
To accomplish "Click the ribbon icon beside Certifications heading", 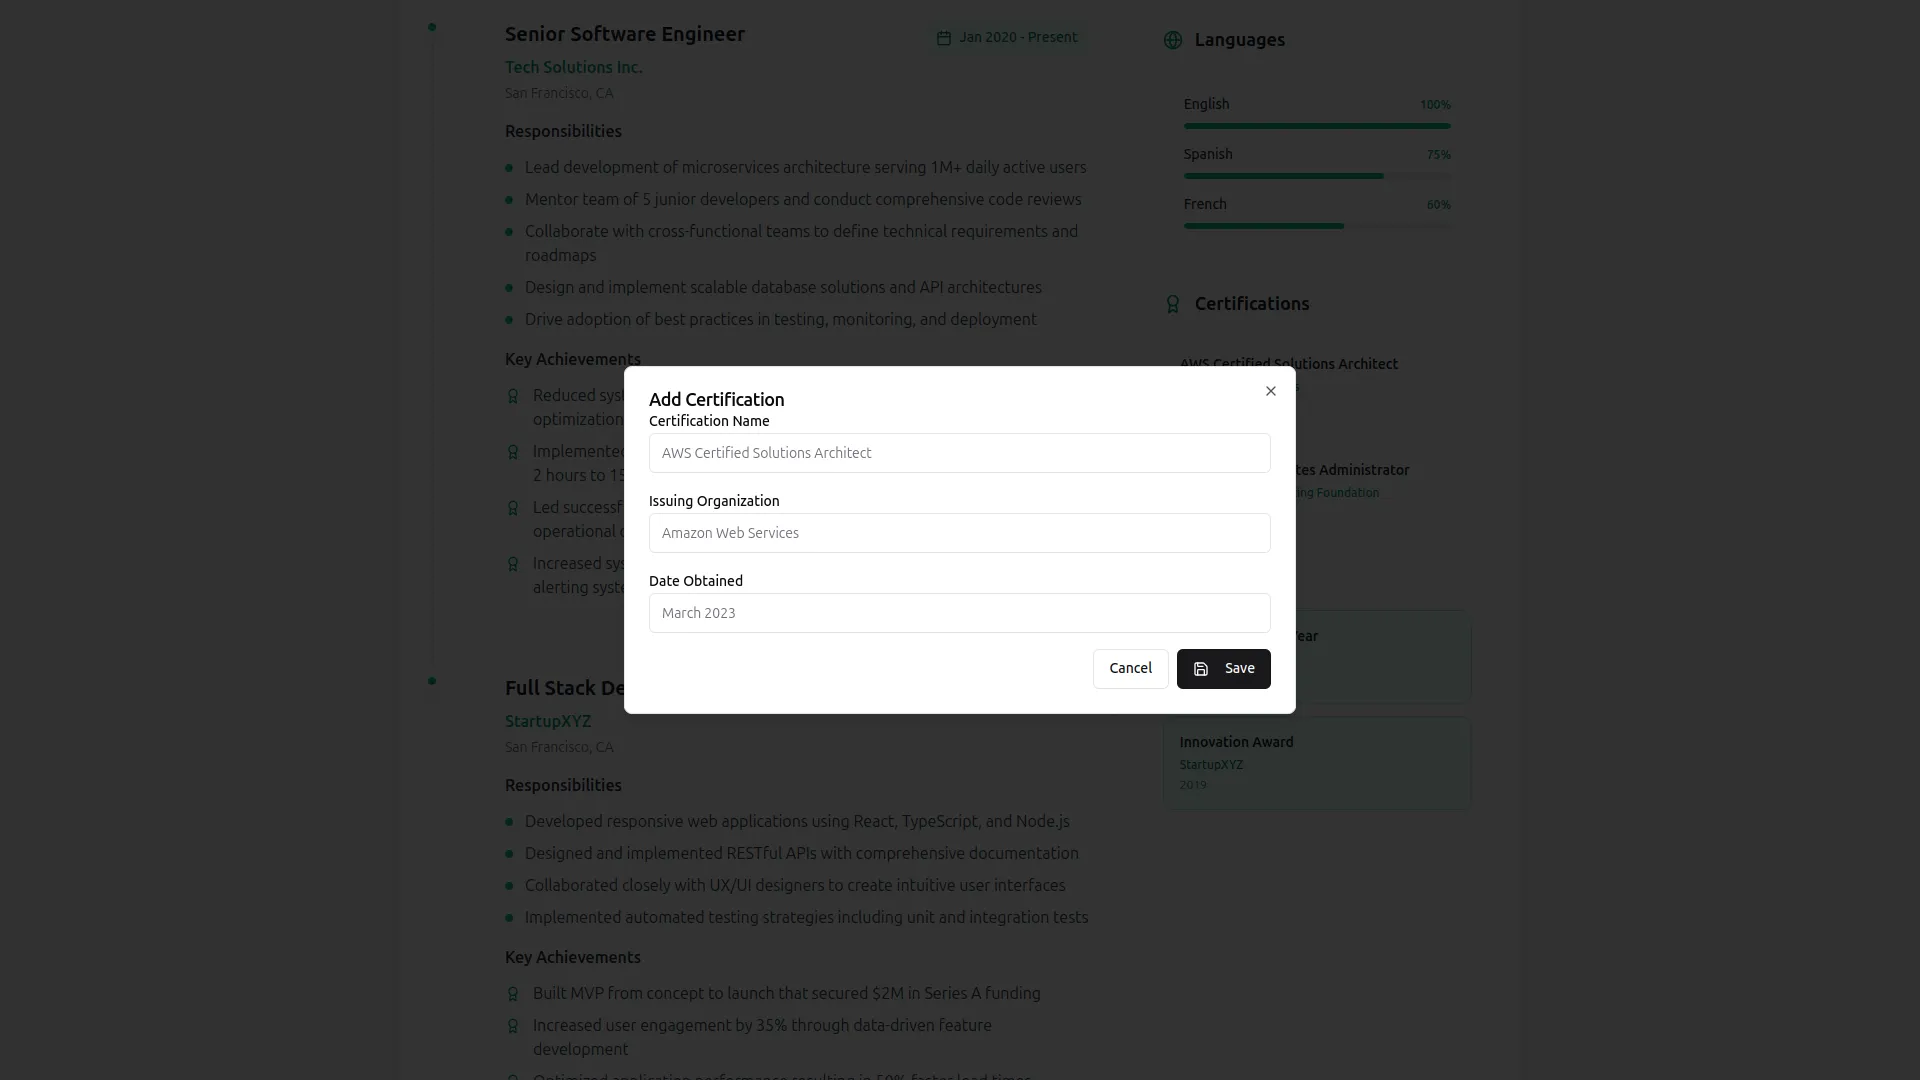I will [x=1172, y=304].
